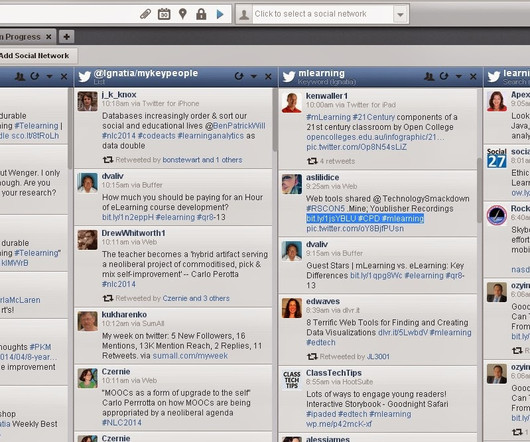Click the mykeypeople column vertical scrollbar

[x=275, y=120]
